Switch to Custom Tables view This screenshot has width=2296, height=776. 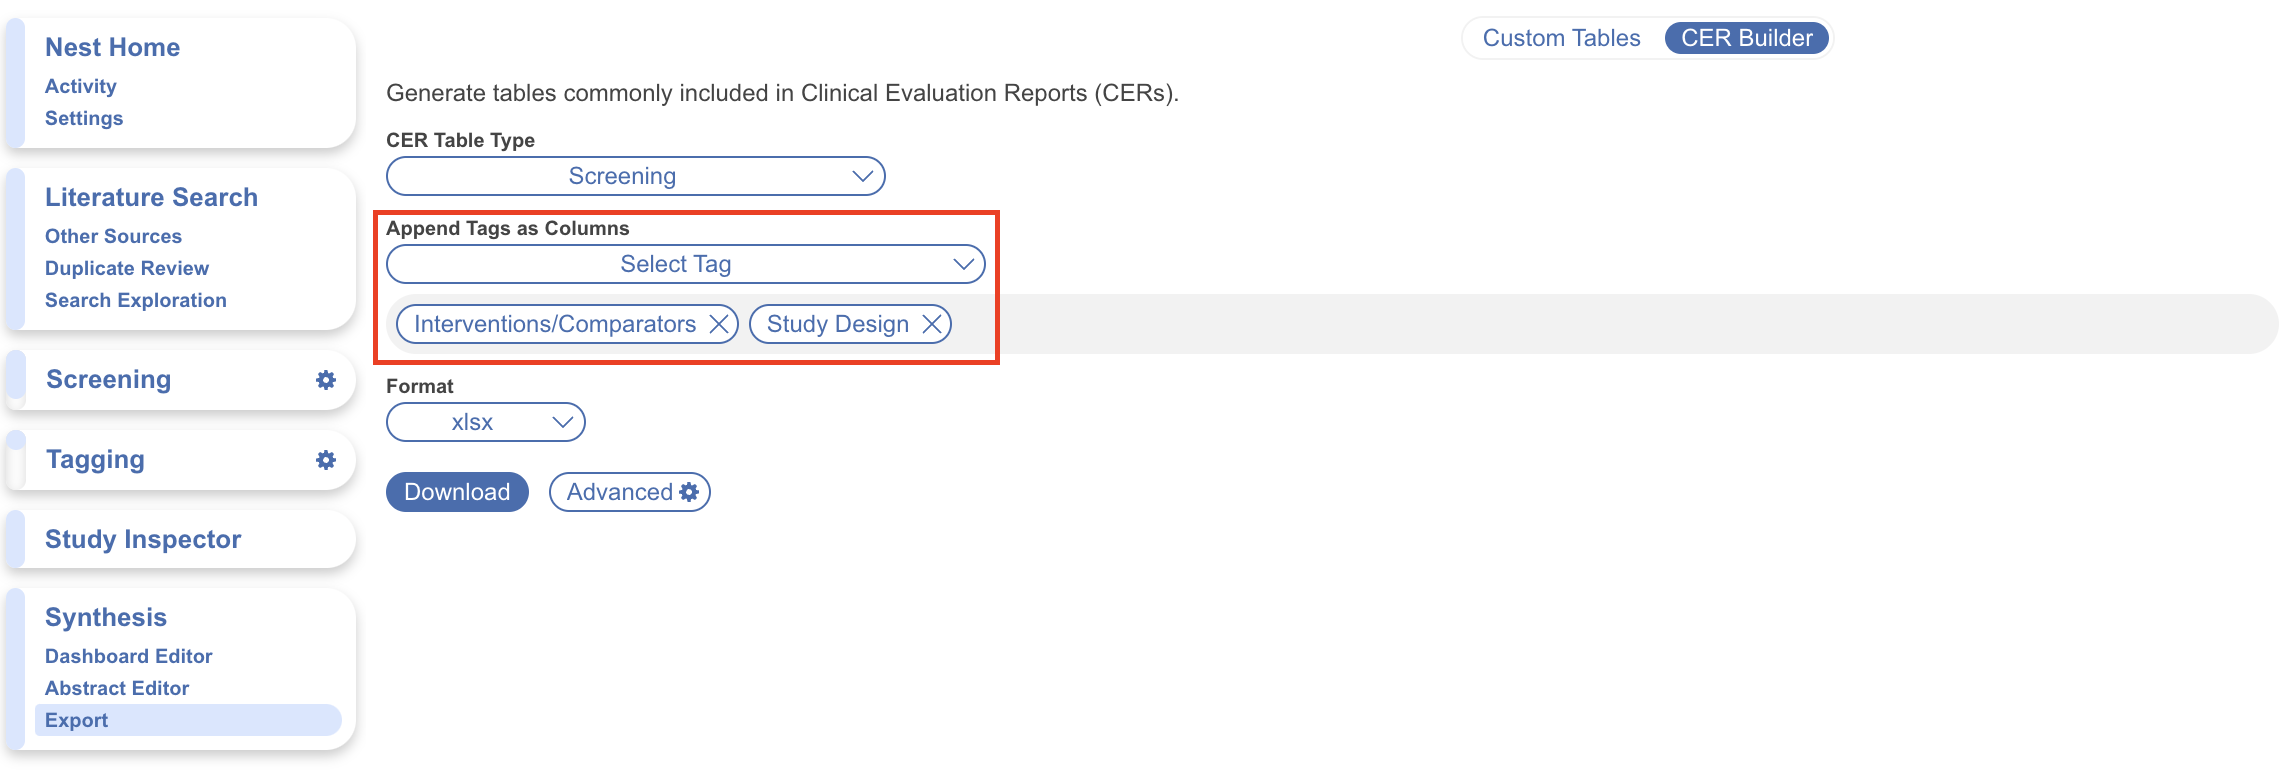[x=1561, y=38]
